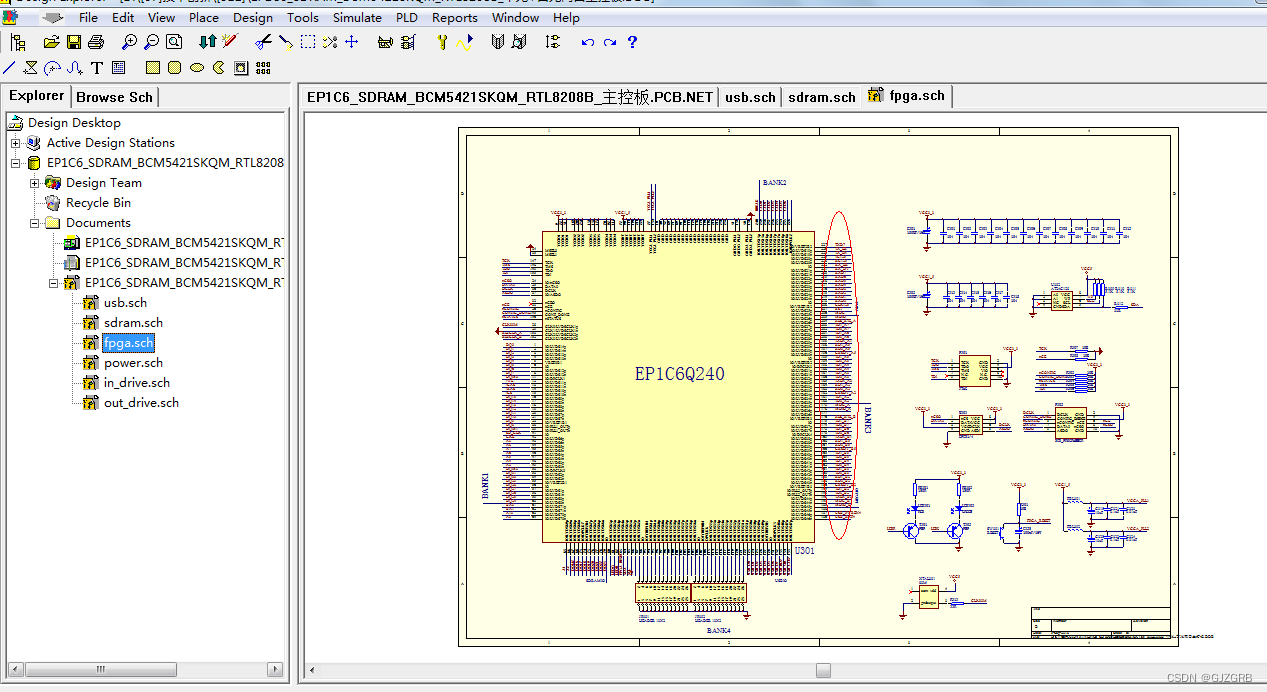Expand the Active Design Stations node
Image resolution: width=1267 pixels, height=692 pixels.
click(16, 142)
